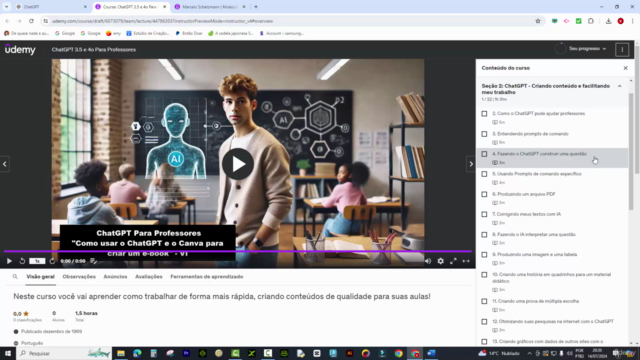Image resolution: width=640 pixels, height=360 pixels.
Task: Check lecture 7 Corrigindo meus textos com IA
Action: point(484,215)
